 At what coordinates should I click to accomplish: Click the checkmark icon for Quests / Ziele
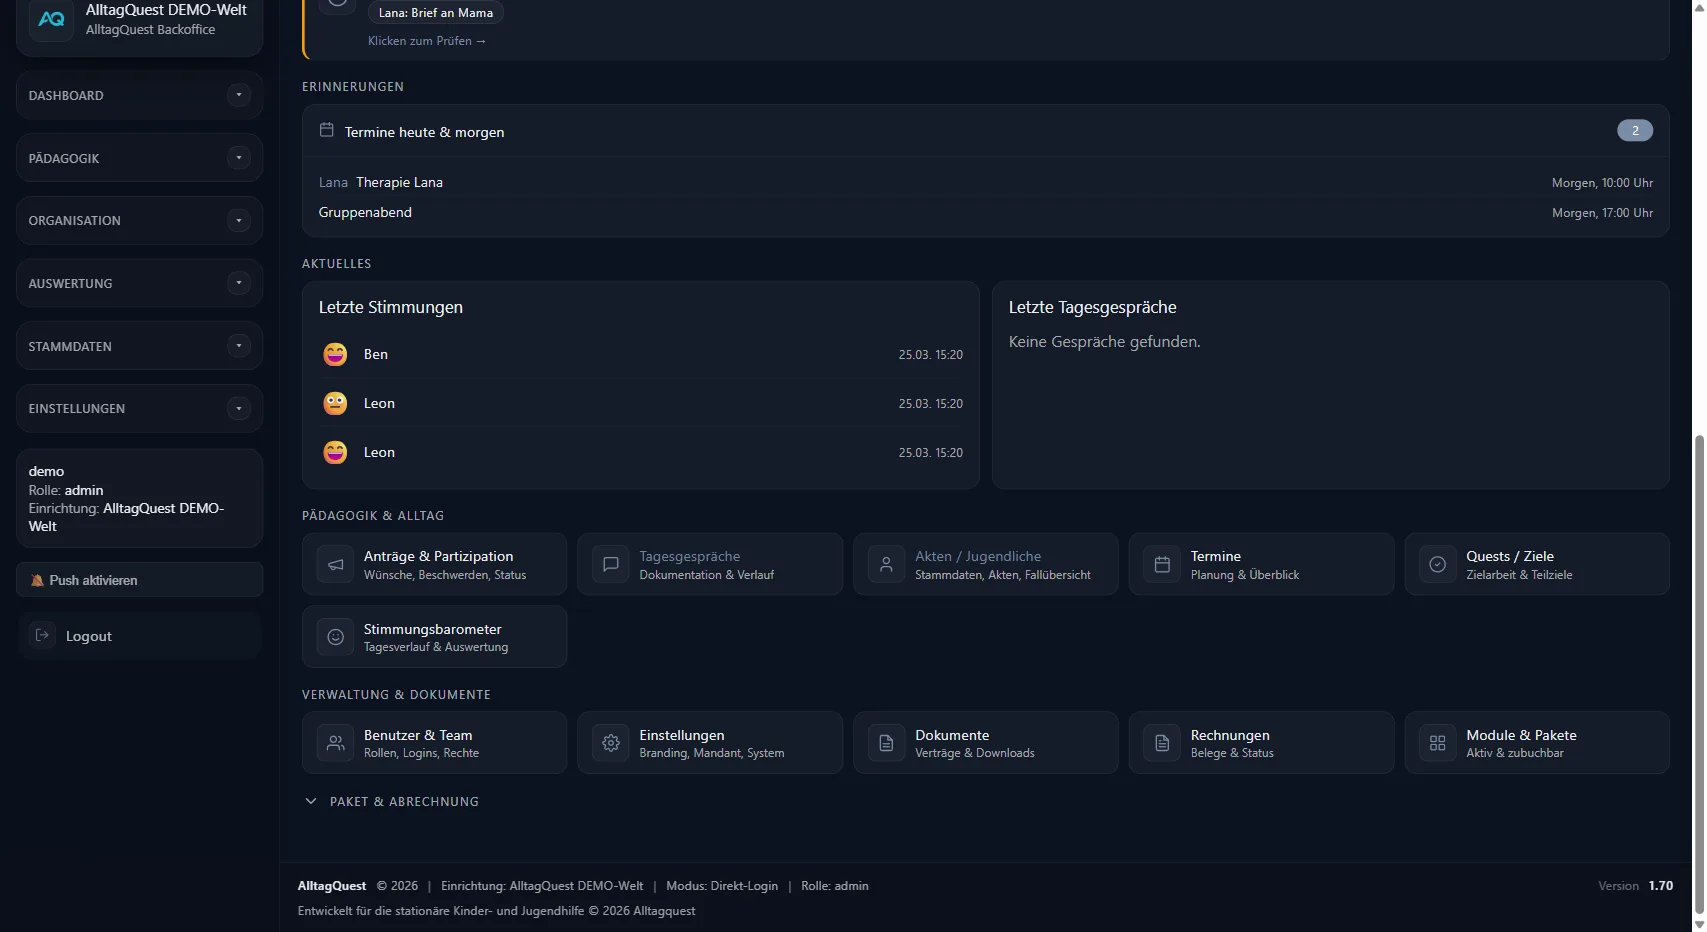tap(1437, 565)
